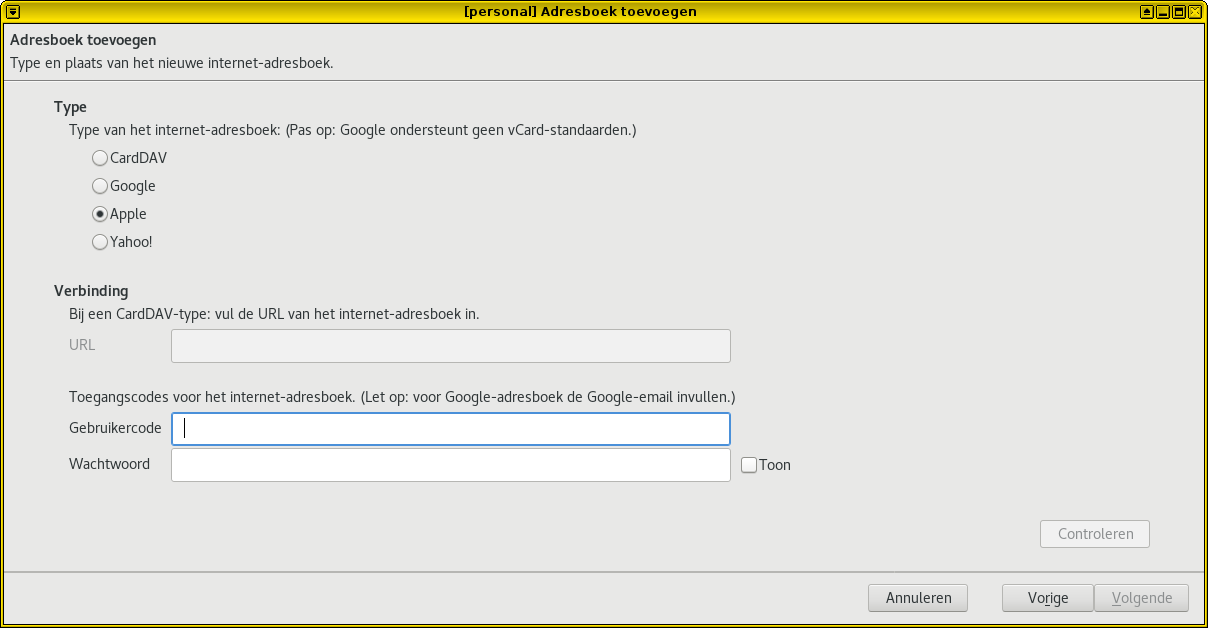Minimize the Adresboek toevoegen window

[x=1163, y=12]
